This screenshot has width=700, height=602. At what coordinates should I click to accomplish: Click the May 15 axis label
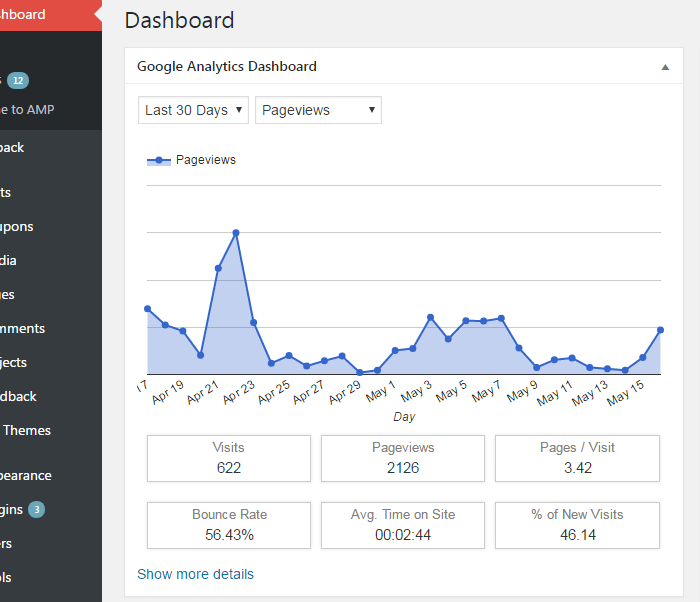tap(625, 393)
